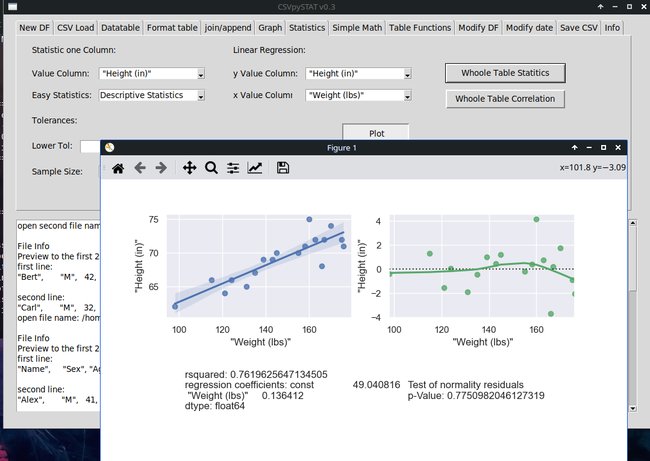The width and height of the screenshot is (650, 461).
Task: Click the residuals plot on the right
Action: tap(482, 266)
